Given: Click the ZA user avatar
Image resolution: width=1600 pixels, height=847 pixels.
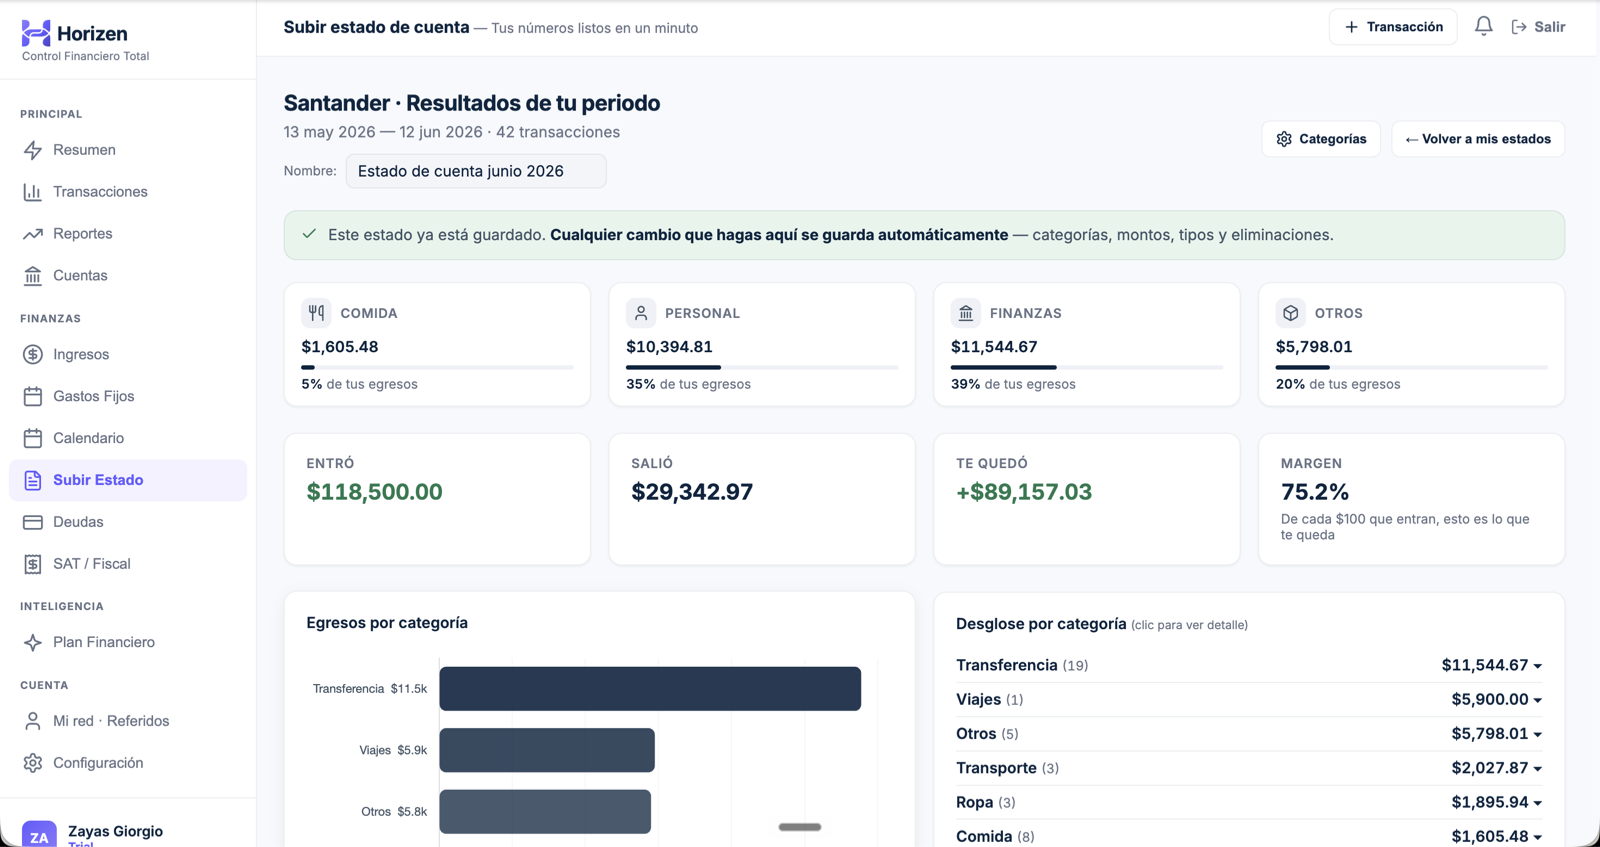Looking at the screenshot, I should (x=39, y=834).
